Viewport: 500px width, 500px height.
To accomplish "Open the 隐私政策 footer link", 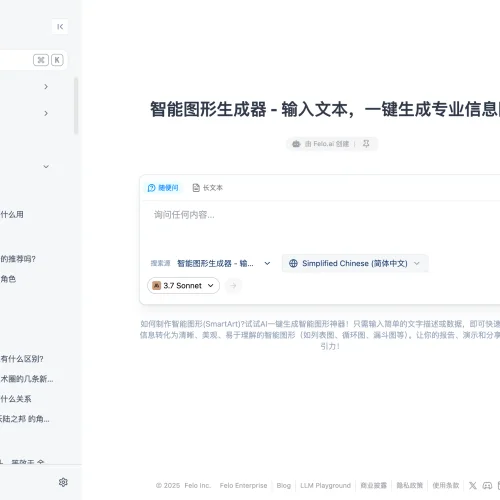I will tap(410, 485).
